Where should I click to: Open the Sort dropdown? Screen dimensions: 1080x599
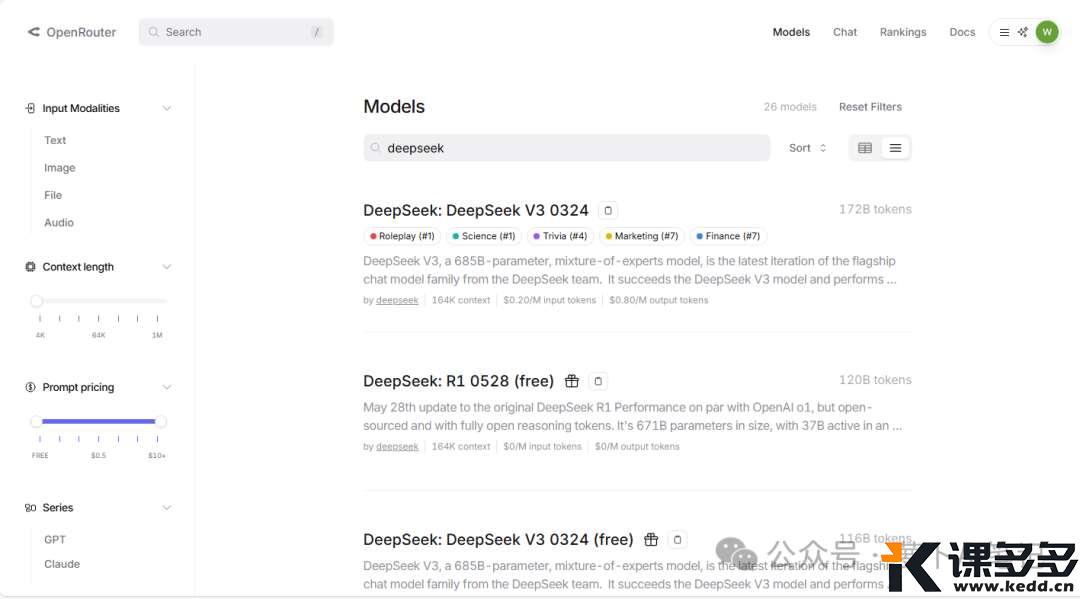click(807, 148)
